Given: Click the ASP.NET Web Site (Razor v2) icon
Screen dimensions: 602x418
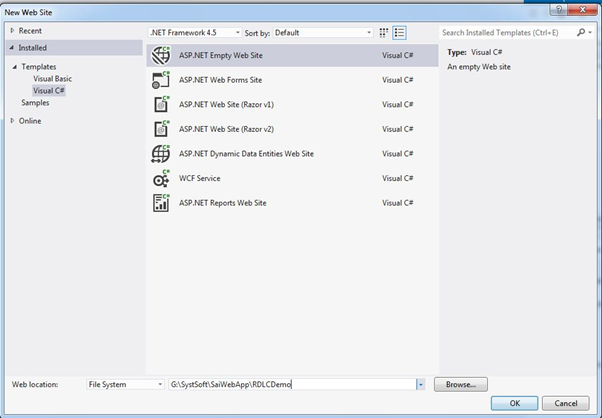Looking at the screenshot, I should click(x=161, y=129).
